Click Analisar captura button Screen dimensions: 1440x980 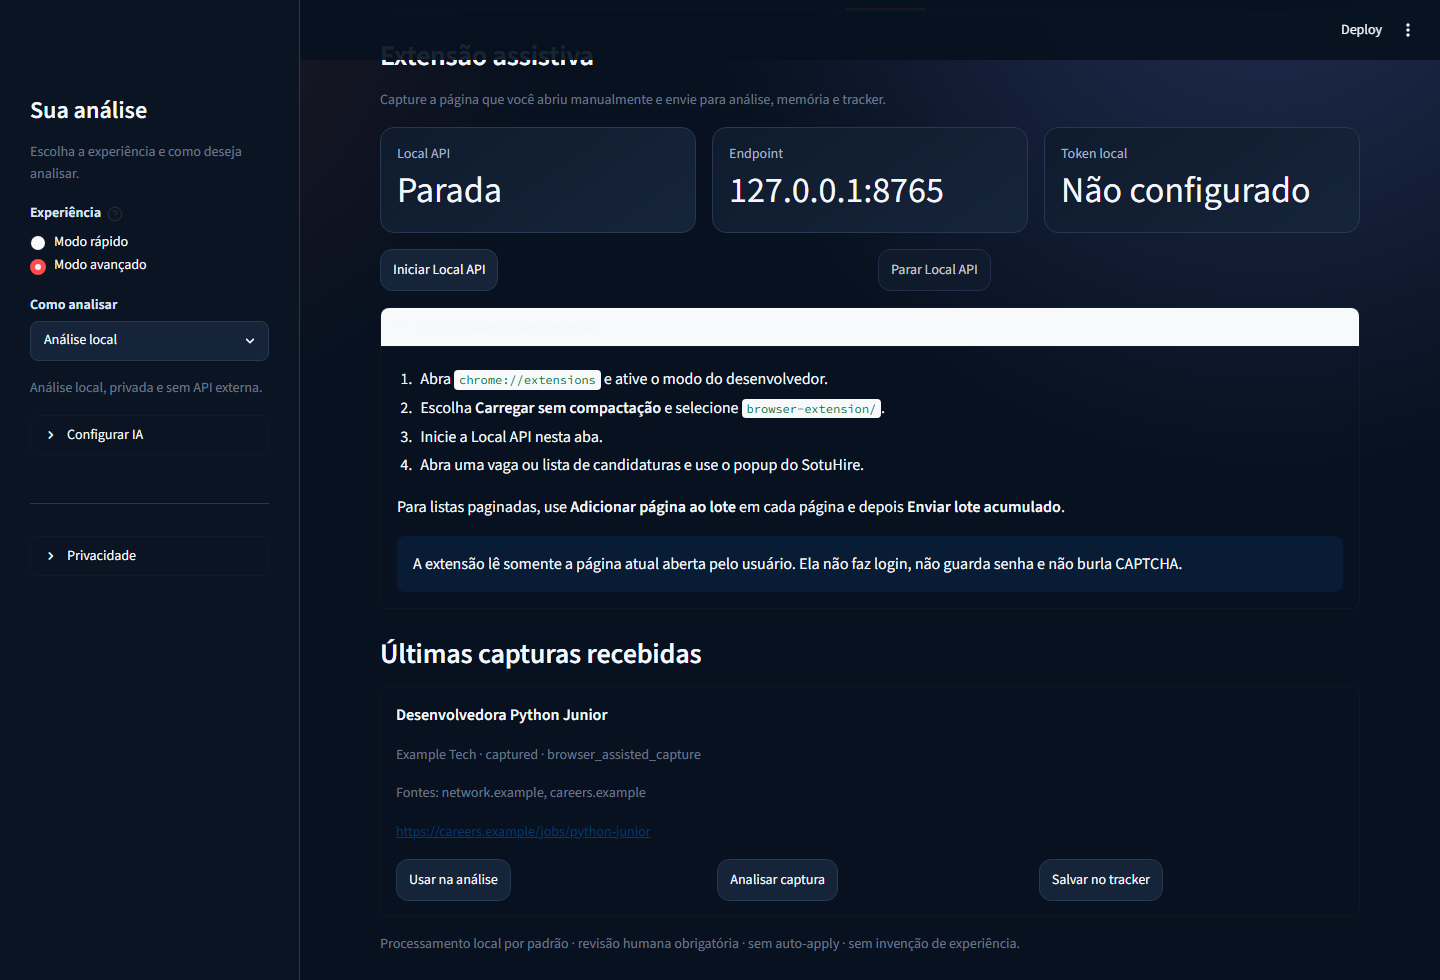(x=777, y=880)
